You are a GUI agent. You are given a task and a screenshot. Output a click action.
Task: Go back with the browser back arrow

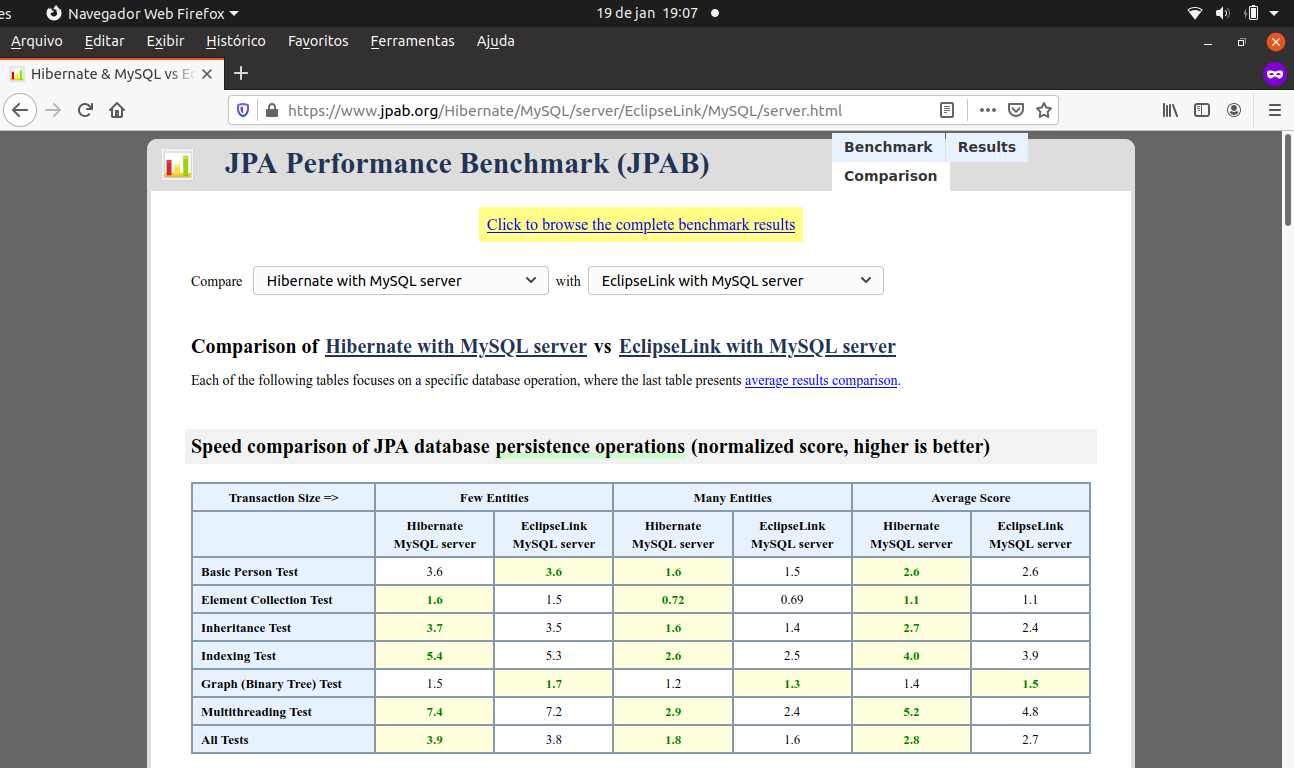click(x=21, y=110)
